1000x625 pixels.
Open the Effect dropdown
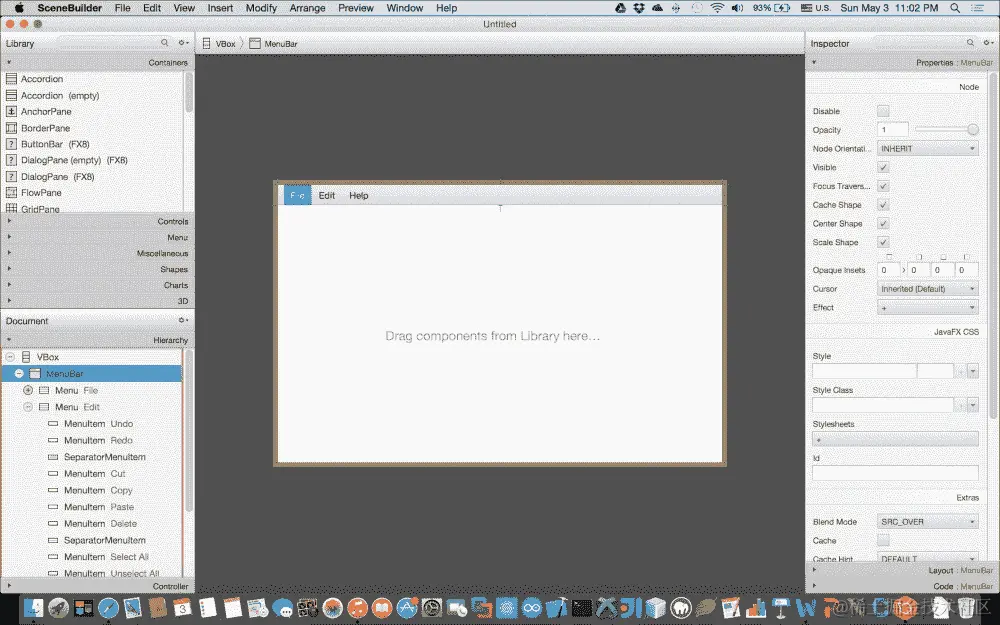click(927, 307)
